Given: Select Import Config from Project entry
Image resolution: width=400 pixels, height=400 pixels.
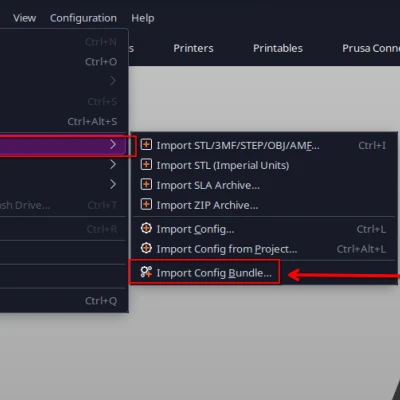Looking at the screenshot, I should (x=263, y=249).
